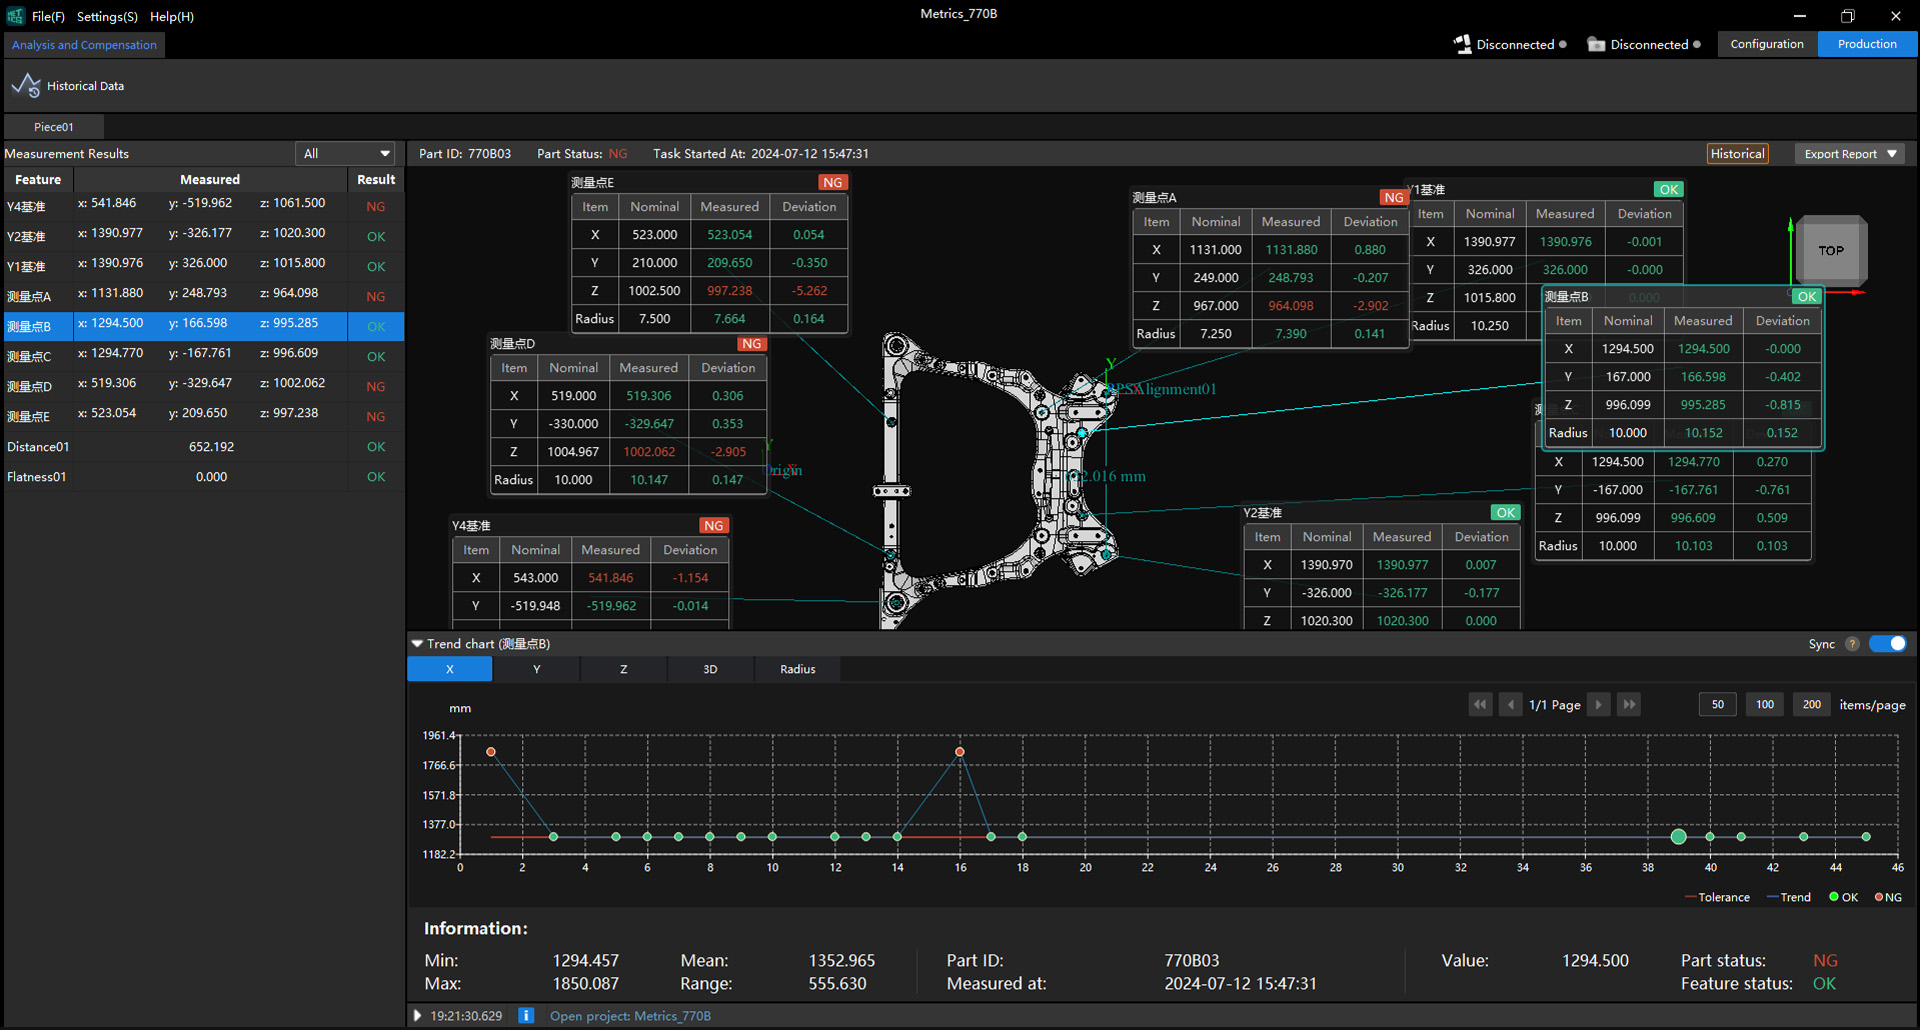Select the 测量点D feature row
The height and width of the screenshot is (1030, 1920).
(x=203, y=386)
